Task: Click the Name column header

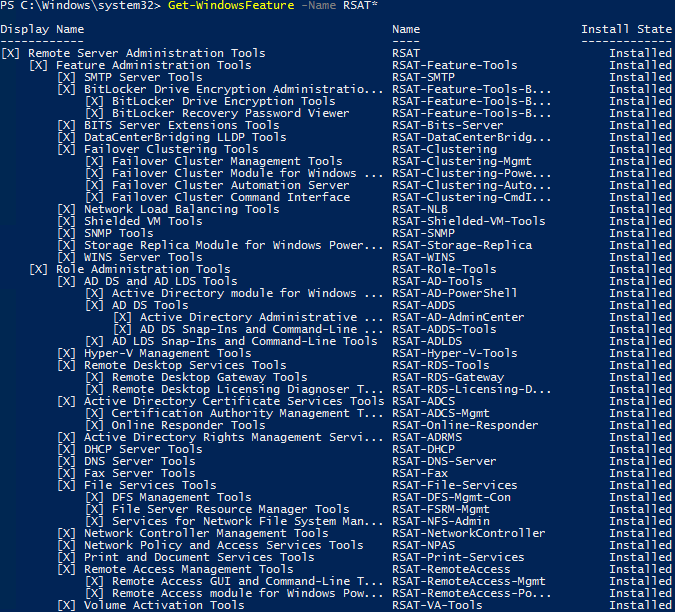Action: [x=406, y=29]
